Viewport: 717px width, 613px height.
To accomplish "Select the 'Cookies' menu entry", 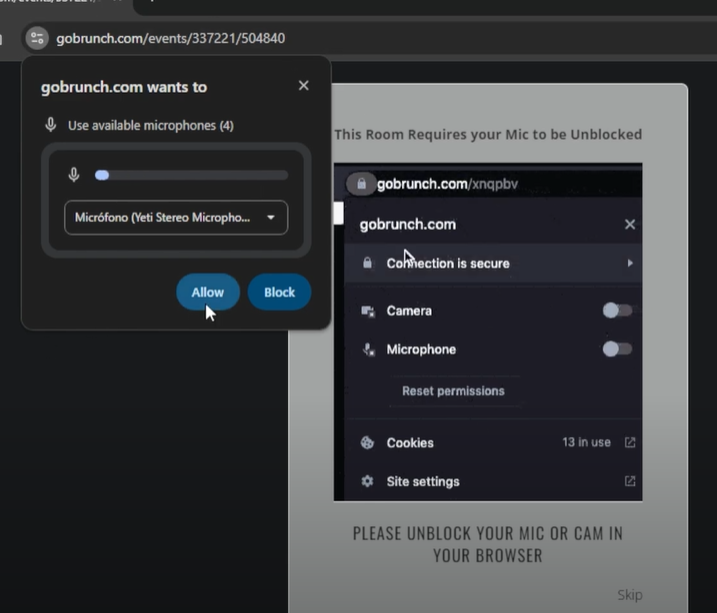I will pyautogui.click(x=410, y=443).
